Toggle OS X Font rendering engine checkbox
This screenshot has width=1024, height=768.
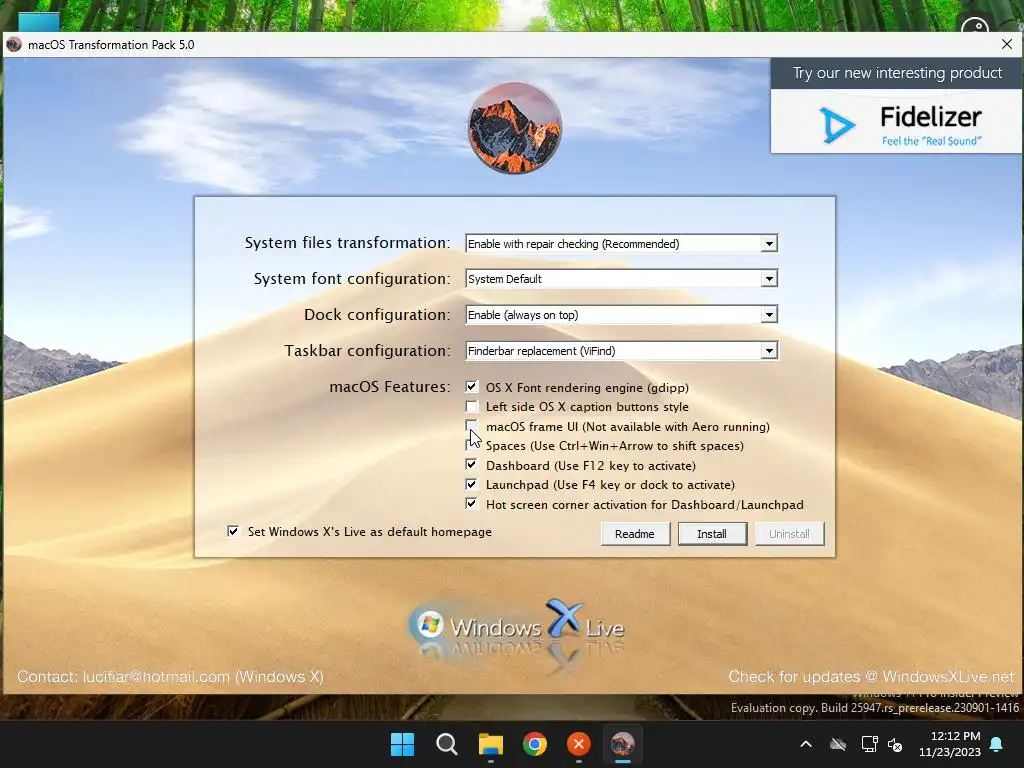pos(472,387)
